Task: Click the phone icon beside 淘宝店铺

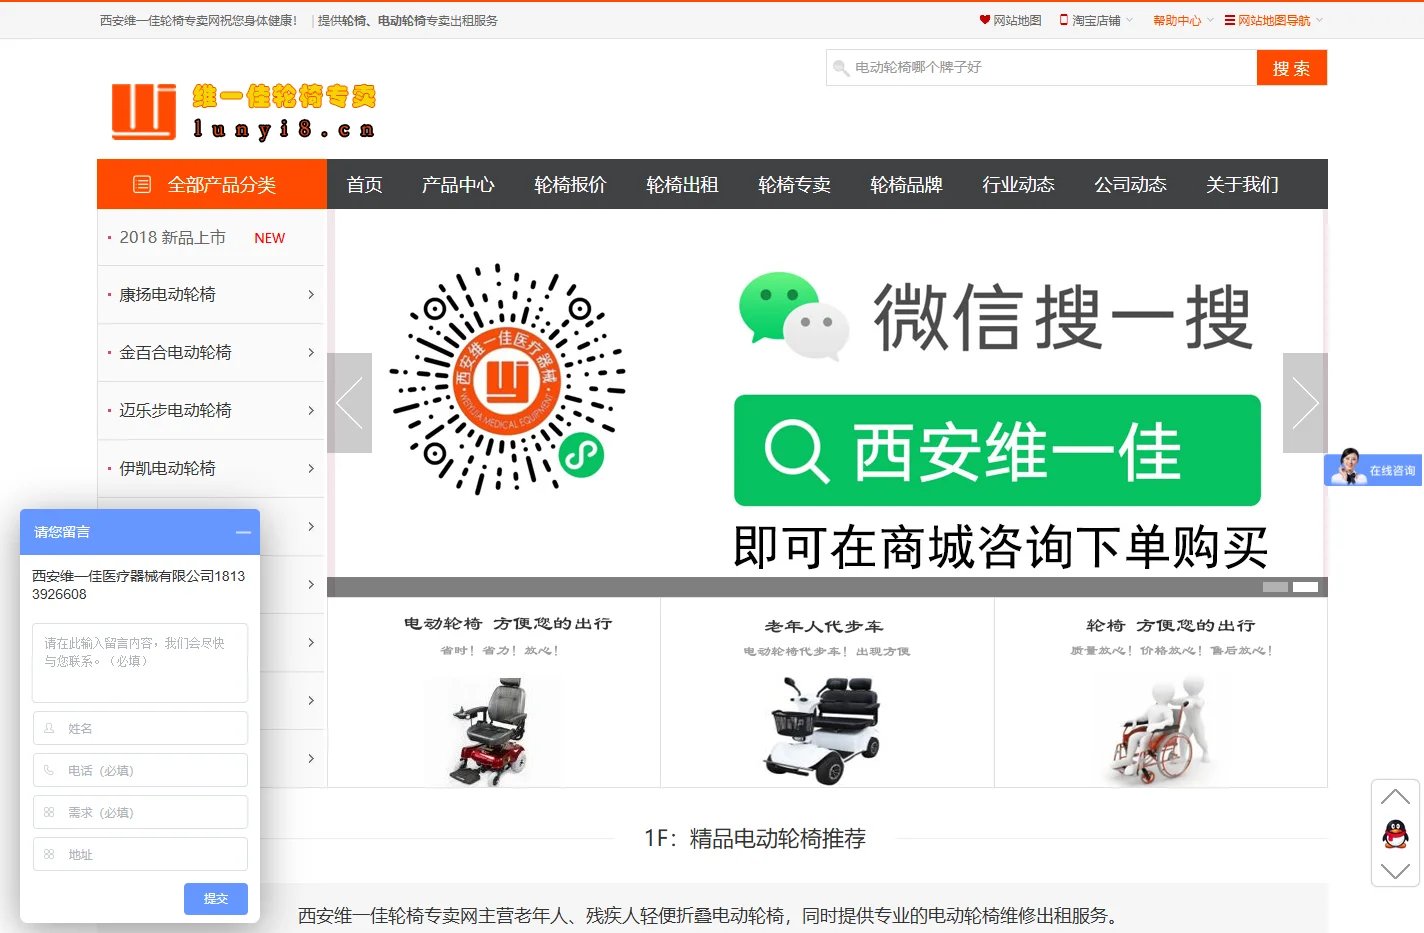Action: point(1064,20)
